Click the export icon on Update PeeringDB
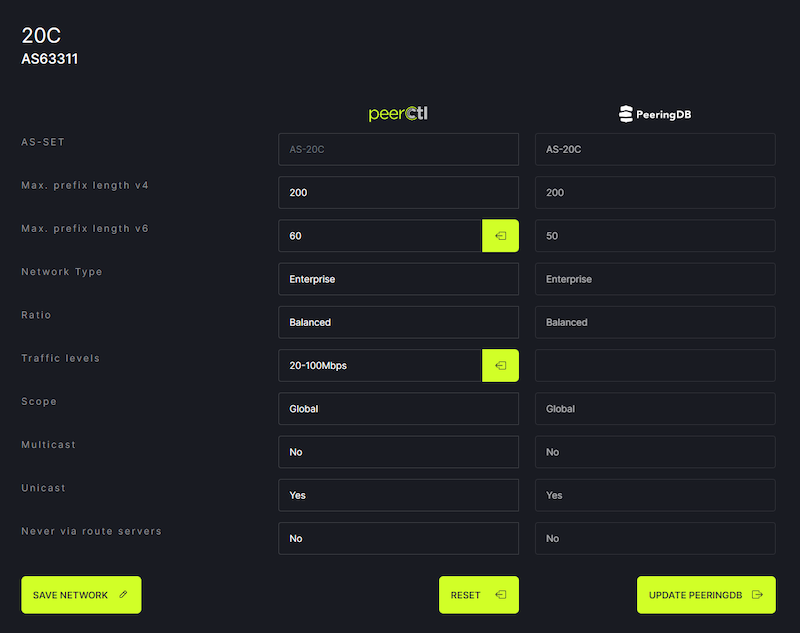800x633 pixels. [757, 595]
